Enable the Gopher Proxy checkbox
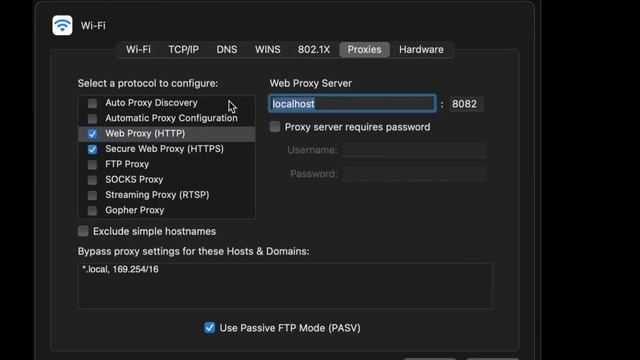The width and height of the screenshot is (640, 360). 92,211
